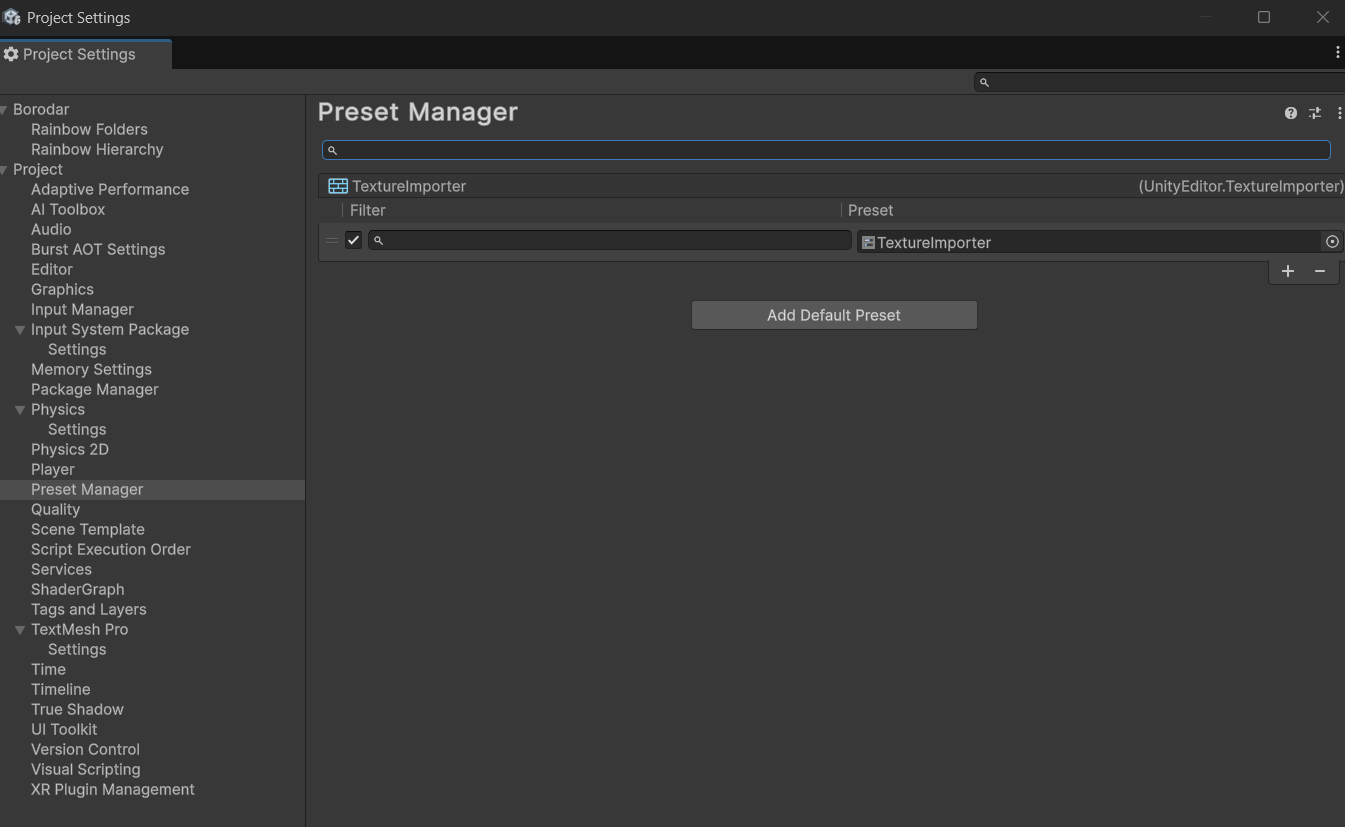Image resolution: width=1345 pixels, height=827 pixels.
Task: Open the Preset Manager help icon
Action: [x=1291, y=113]
